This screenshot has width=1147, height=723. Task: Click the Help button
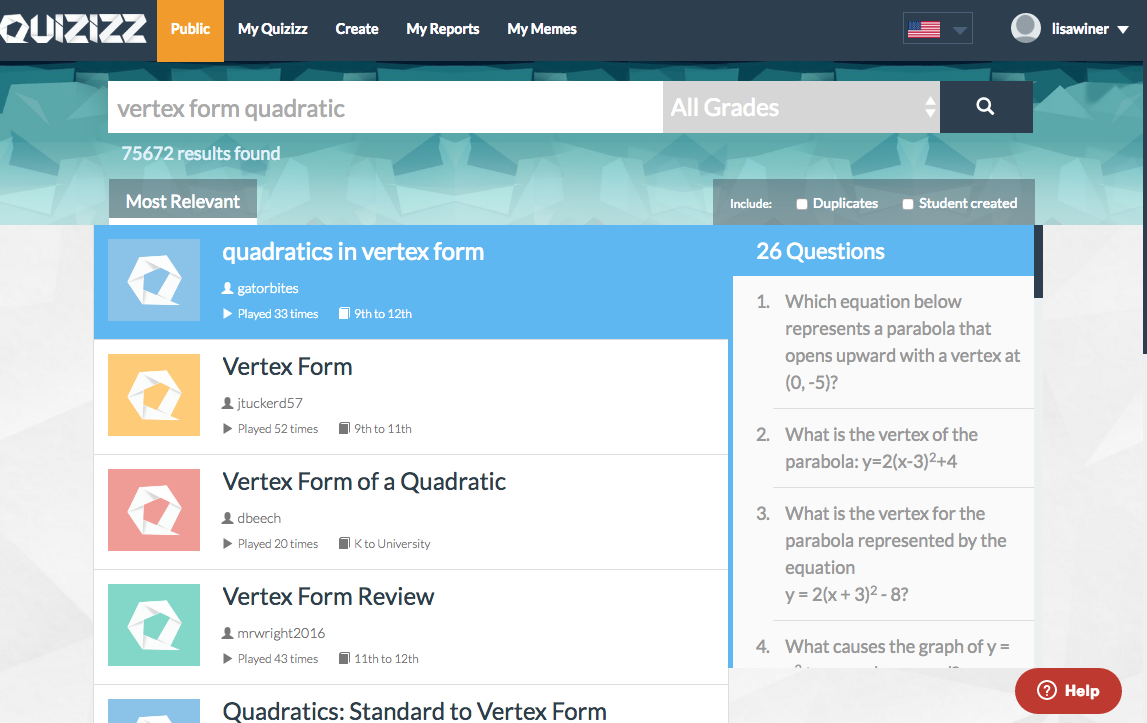click(x=1068, y=690)
